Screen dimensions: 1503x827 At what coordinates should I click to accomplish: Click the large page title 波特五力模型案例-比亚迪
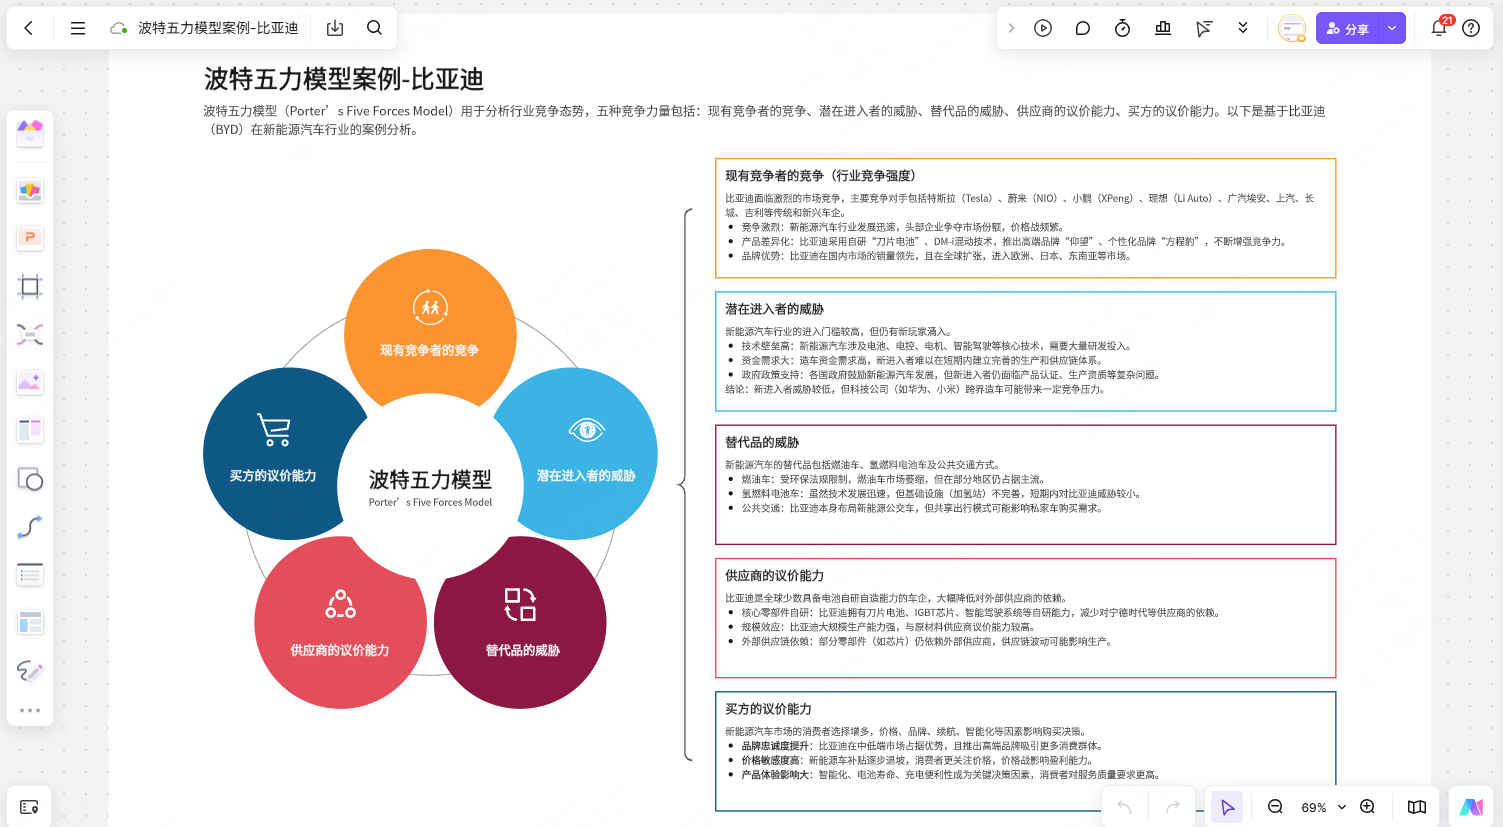coord(344,79)
